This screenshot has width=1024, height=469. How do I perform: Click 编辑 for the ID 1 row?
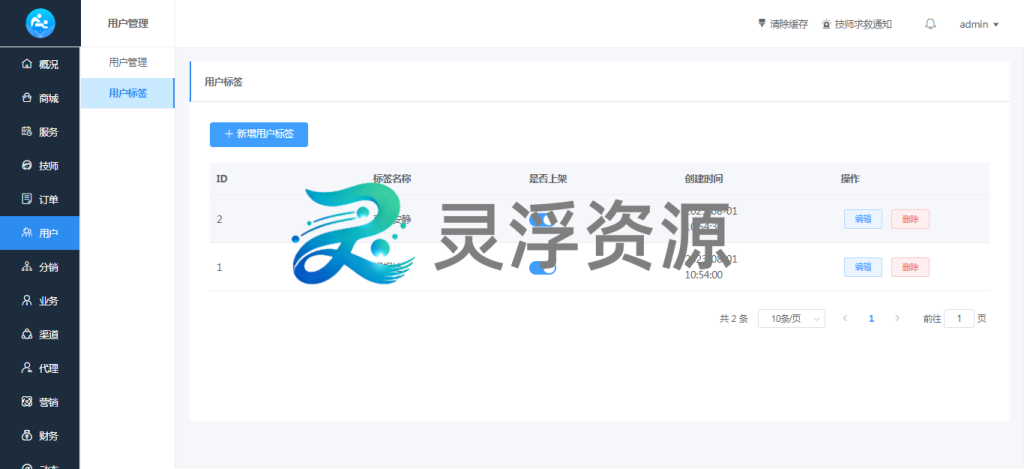click(x=863, y=267)
